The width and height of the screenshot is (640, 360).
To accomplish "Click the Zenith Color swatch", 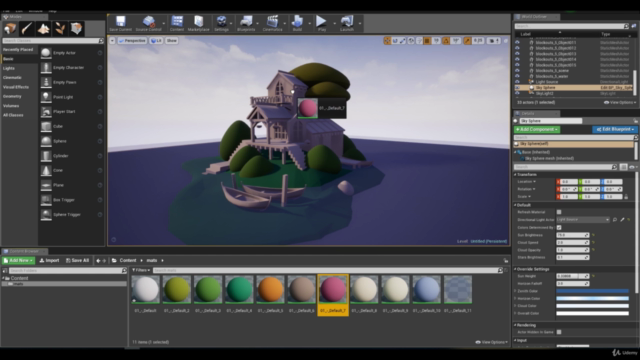I will point(592,291).
